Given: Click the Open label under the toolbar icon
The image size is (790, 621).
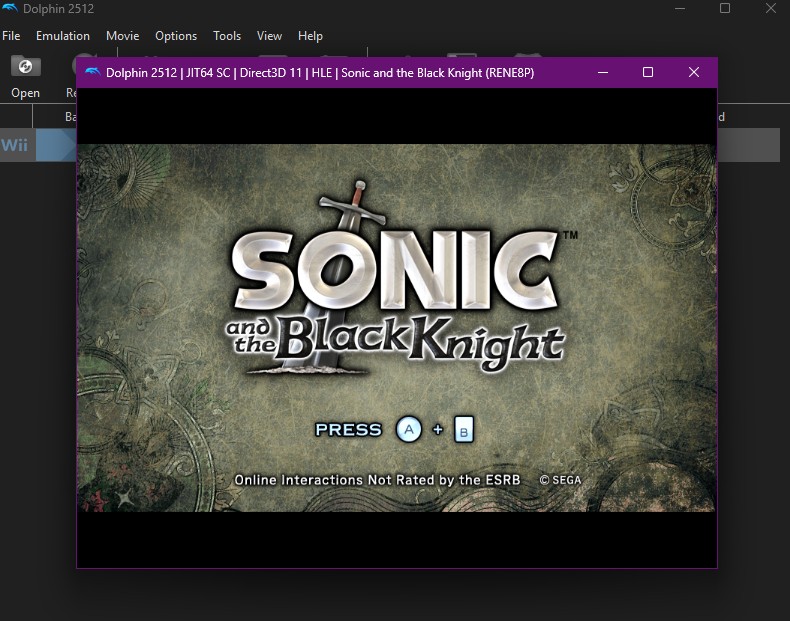Looking at the screenshot, I should [26, 93].
